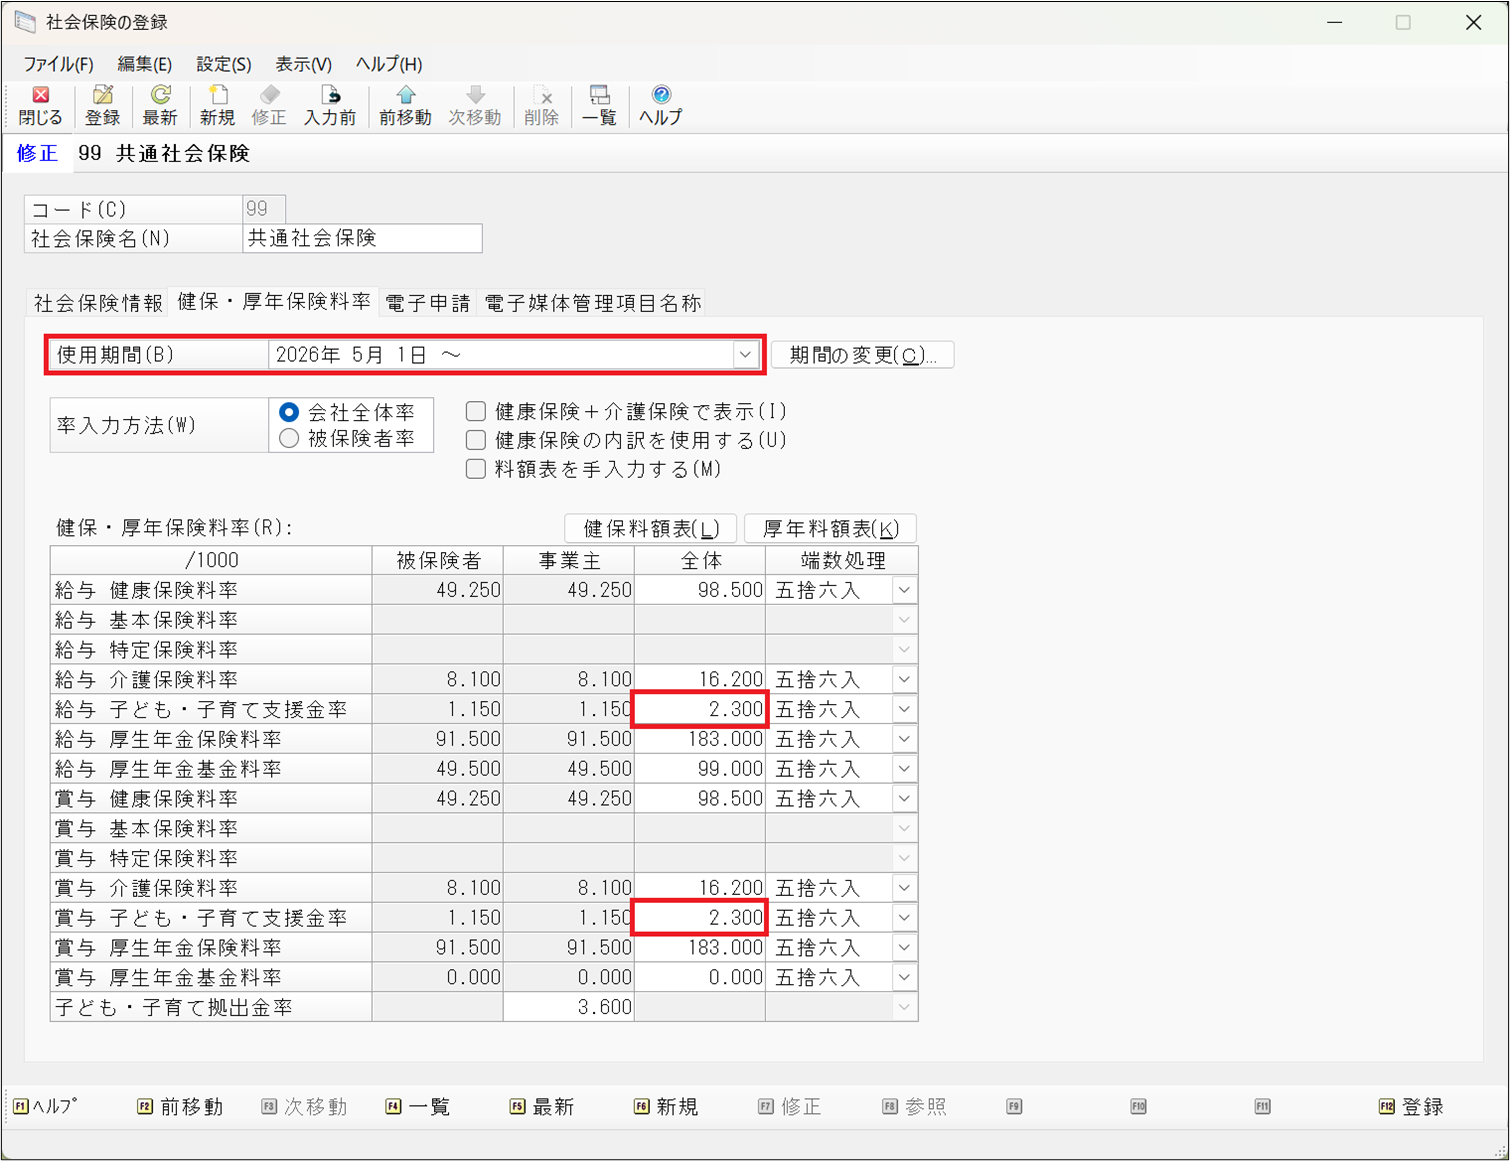Screen dimensions: 1510x1161
Task: Create new entry via 新規 icon
Action: (217, 105)
